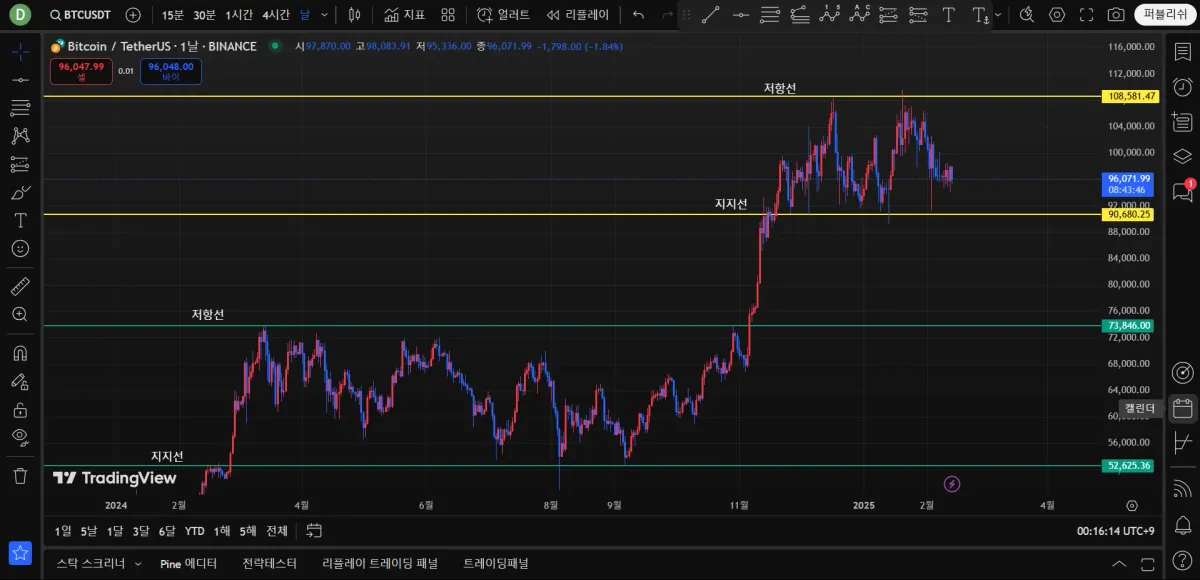Screen dimensions: 1200x580
Task: Open the brush drawing tools
Action: [20, 192]
